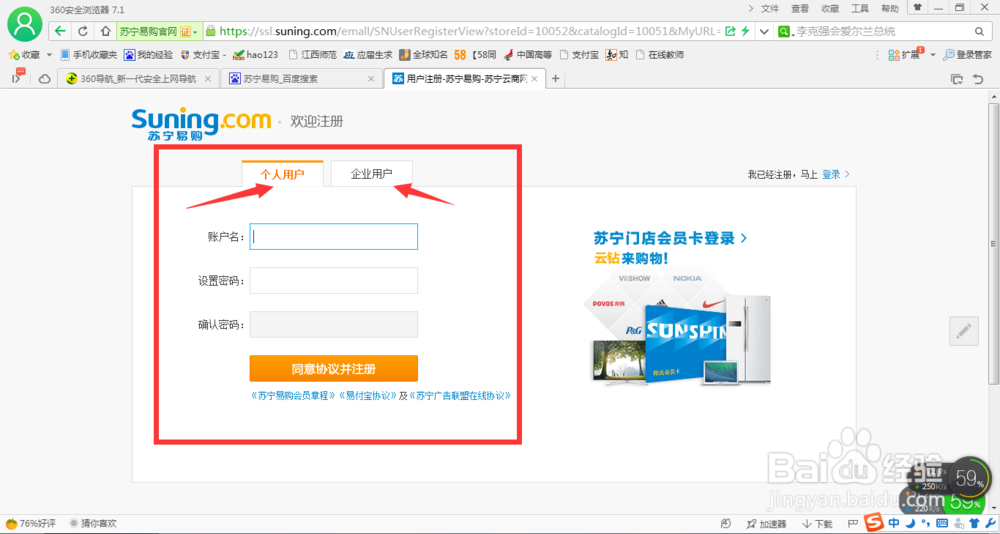This screenshot has height=534, width=1000.
Task: Open the 易付宝协议 link
Action: point(368,396)
